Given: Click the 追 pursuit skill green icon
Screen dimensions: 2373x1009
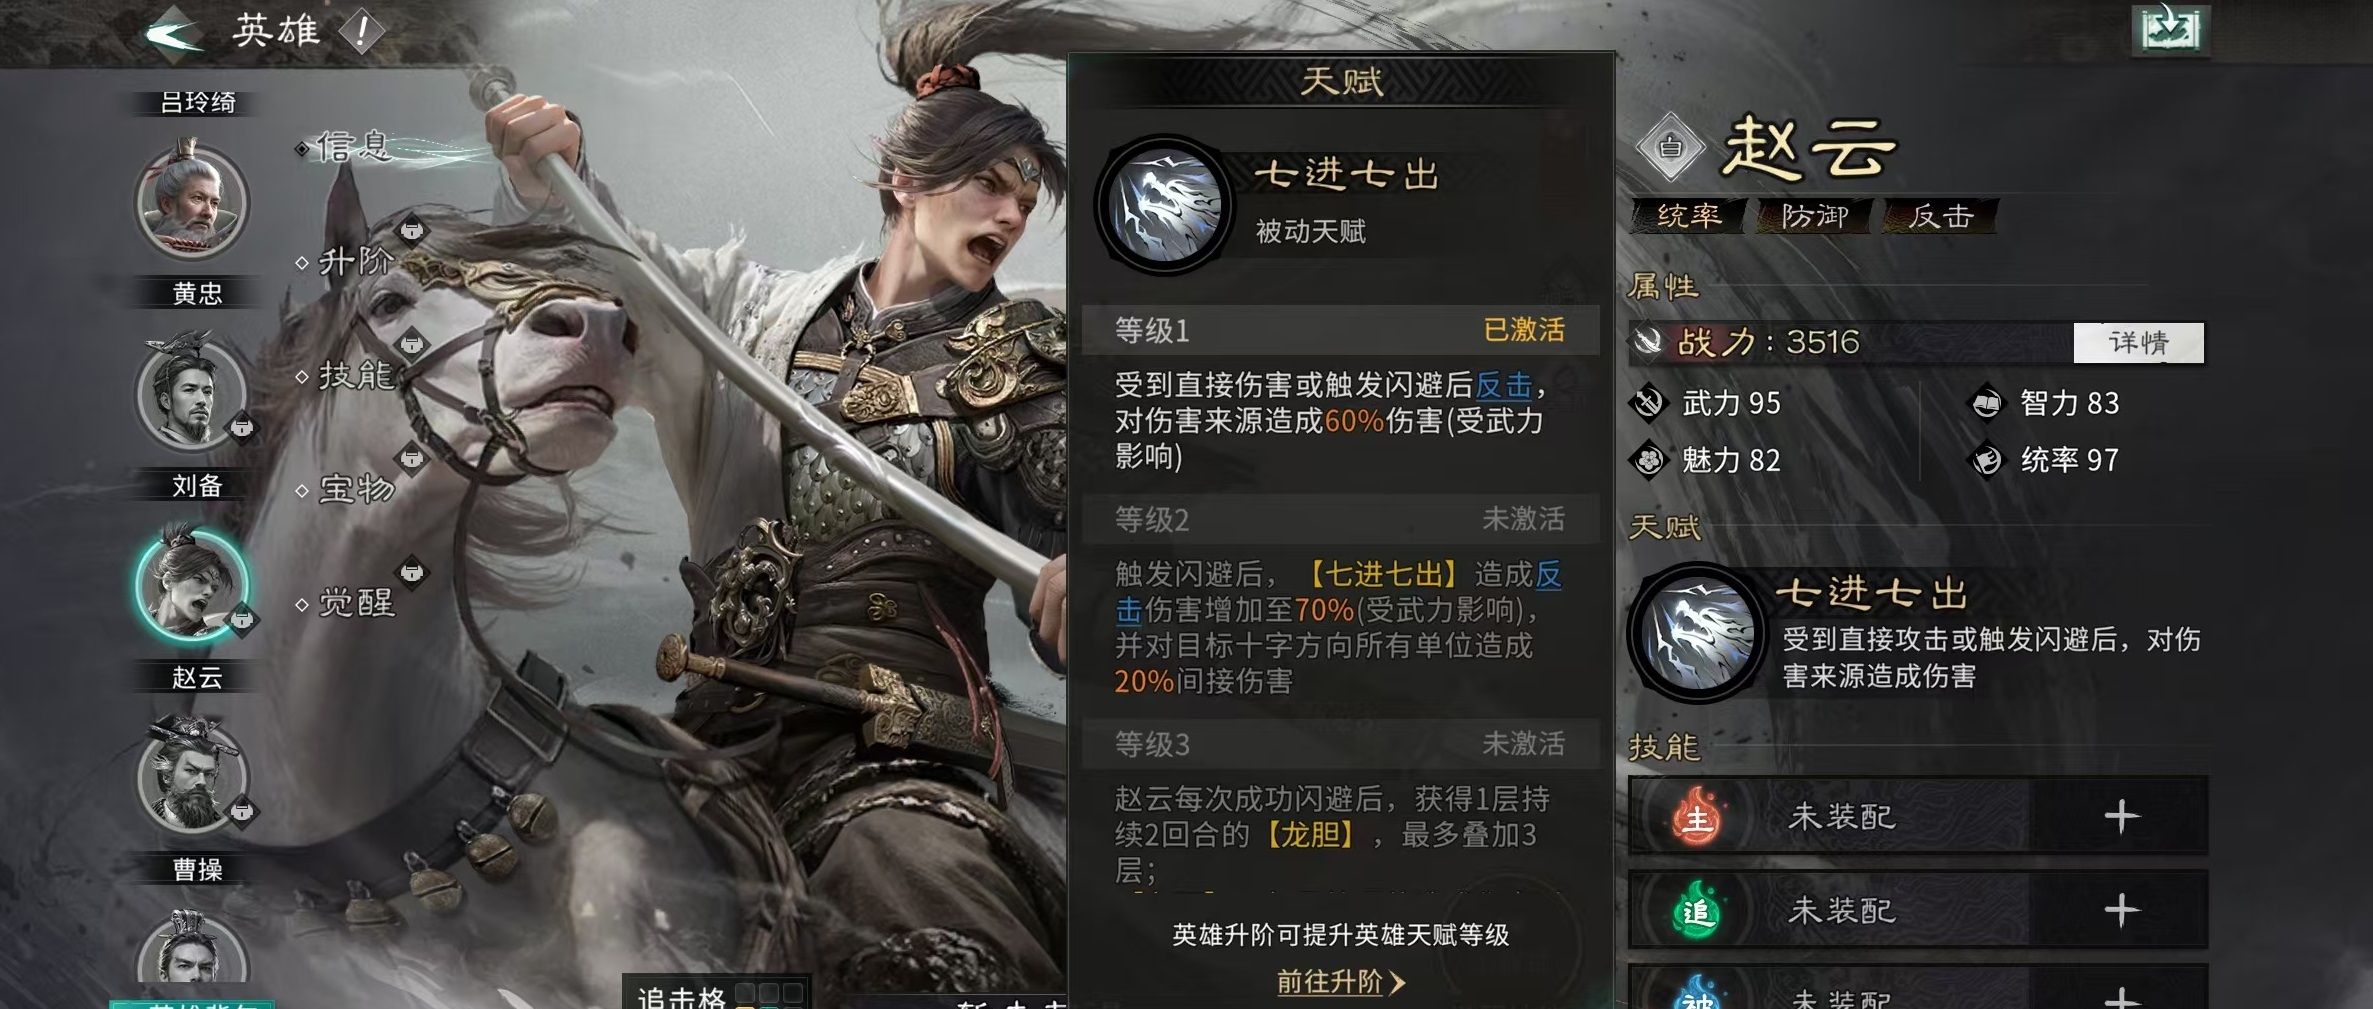Looking at the screenshot, I should click(x=1697, y=909).
